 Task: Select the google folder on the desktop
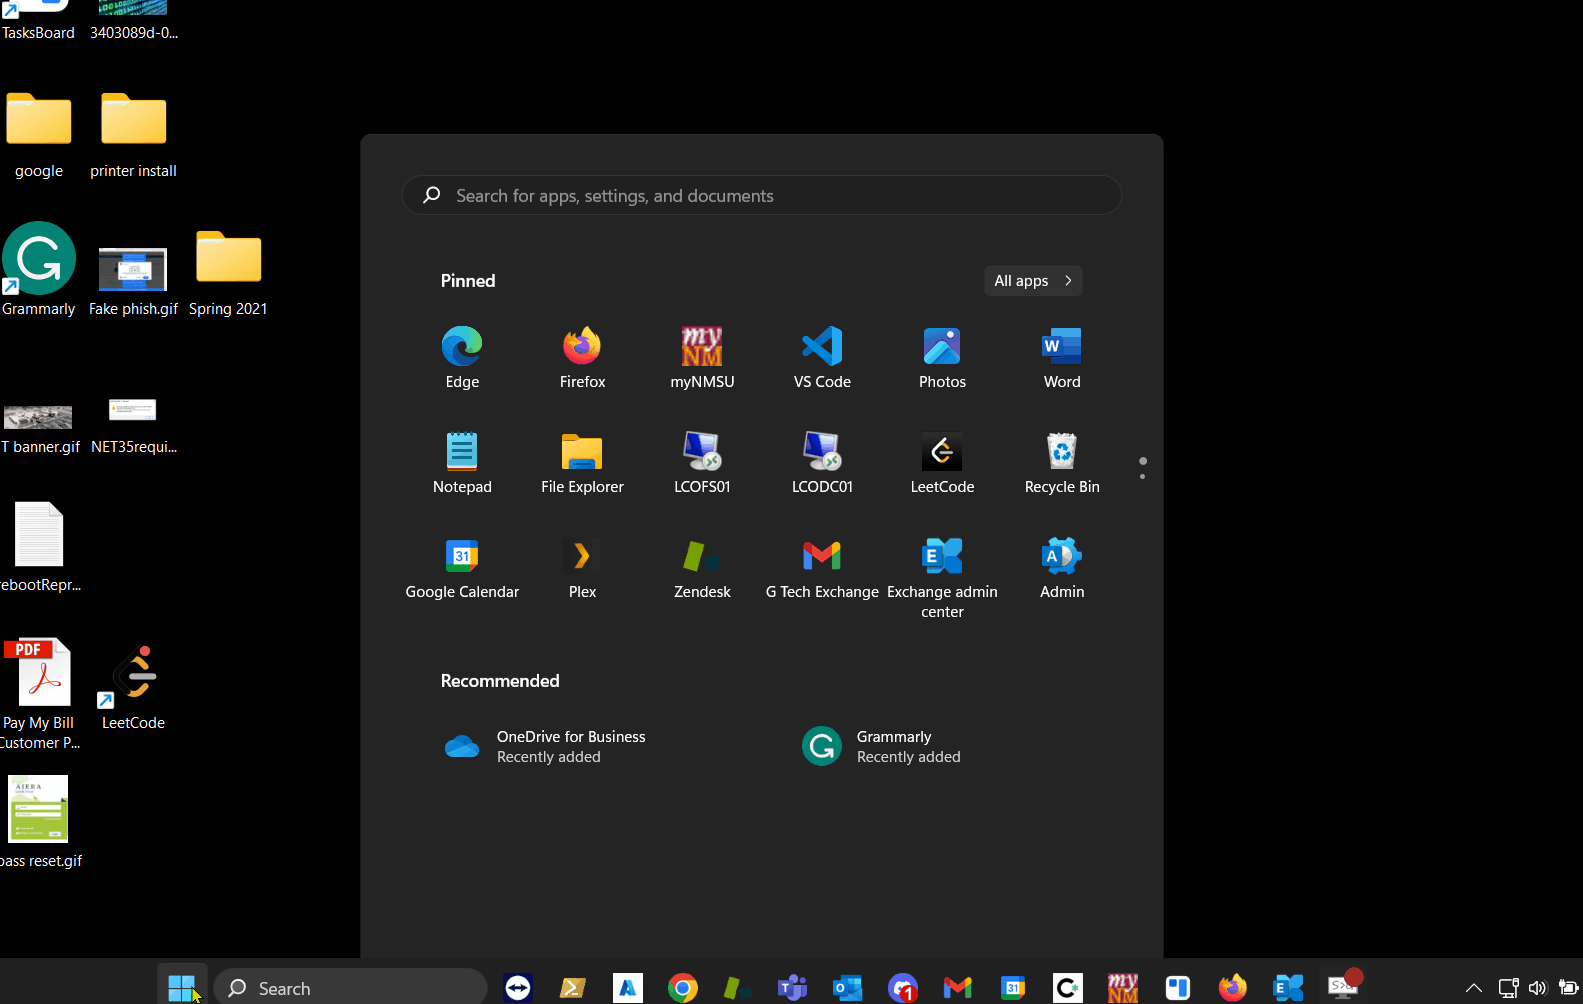tap(39, 135)
